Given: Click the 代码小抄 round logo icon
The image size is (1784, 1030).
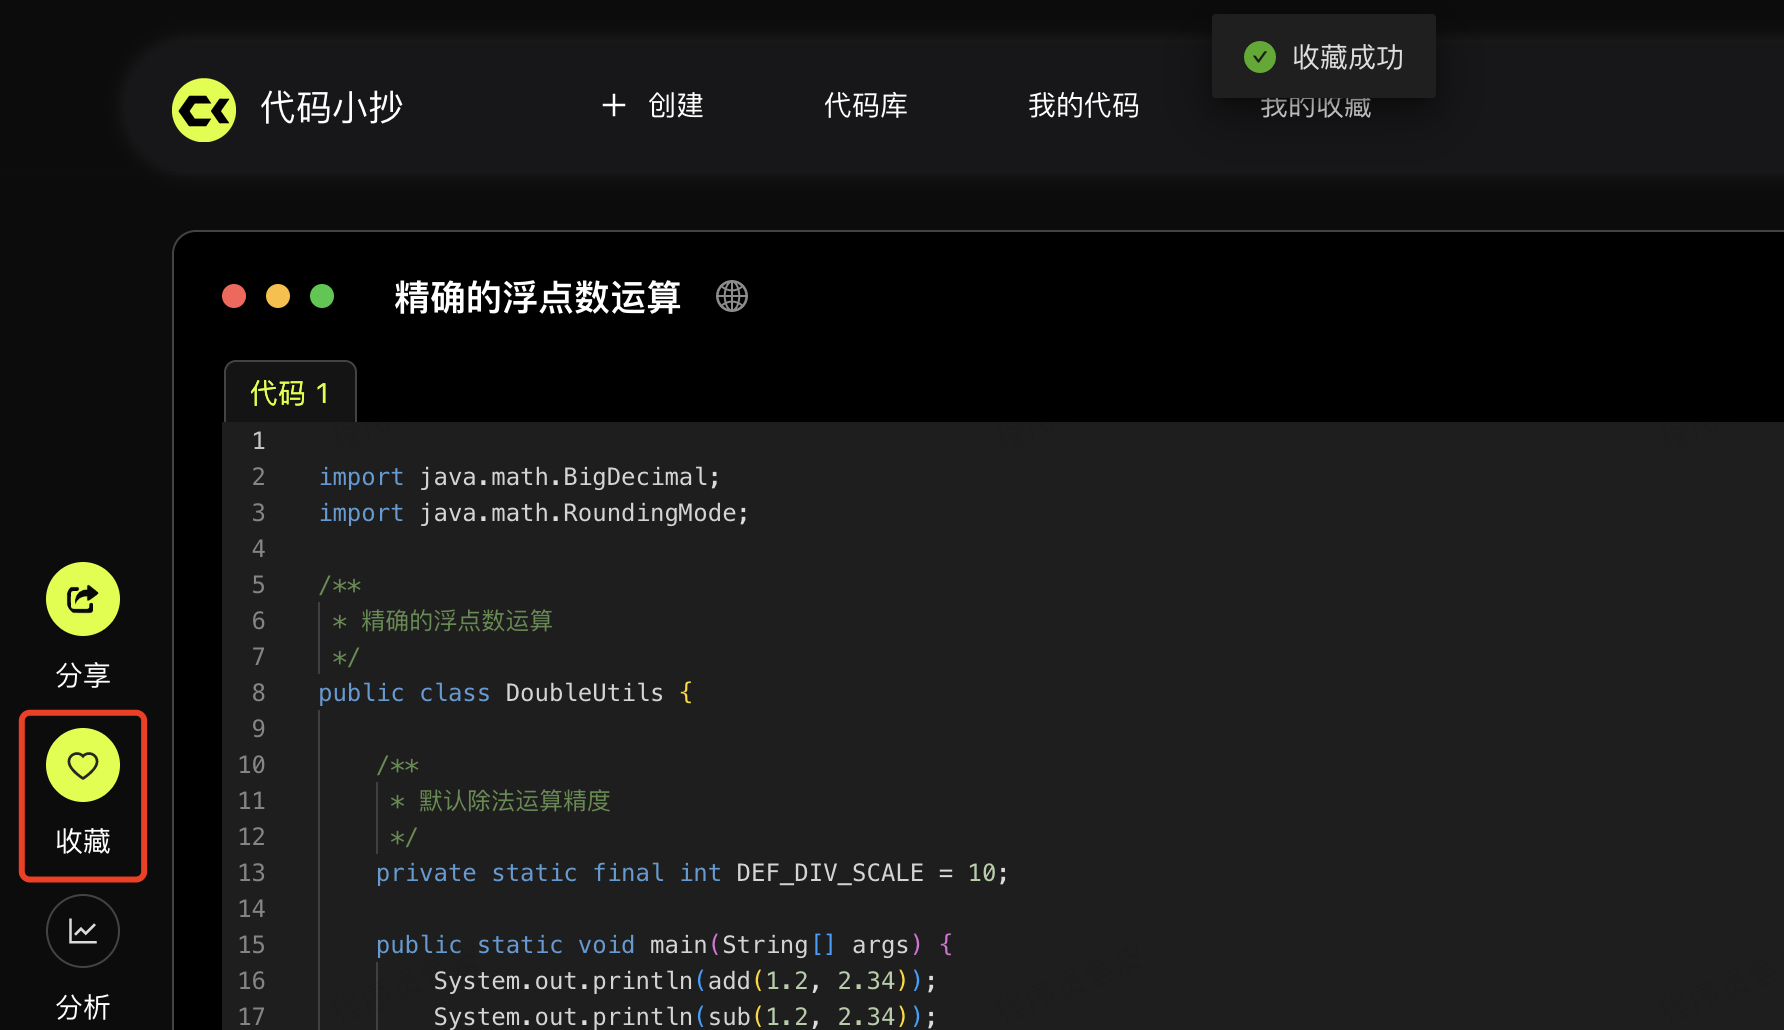Looking at the screenshot, I should 204,109.
